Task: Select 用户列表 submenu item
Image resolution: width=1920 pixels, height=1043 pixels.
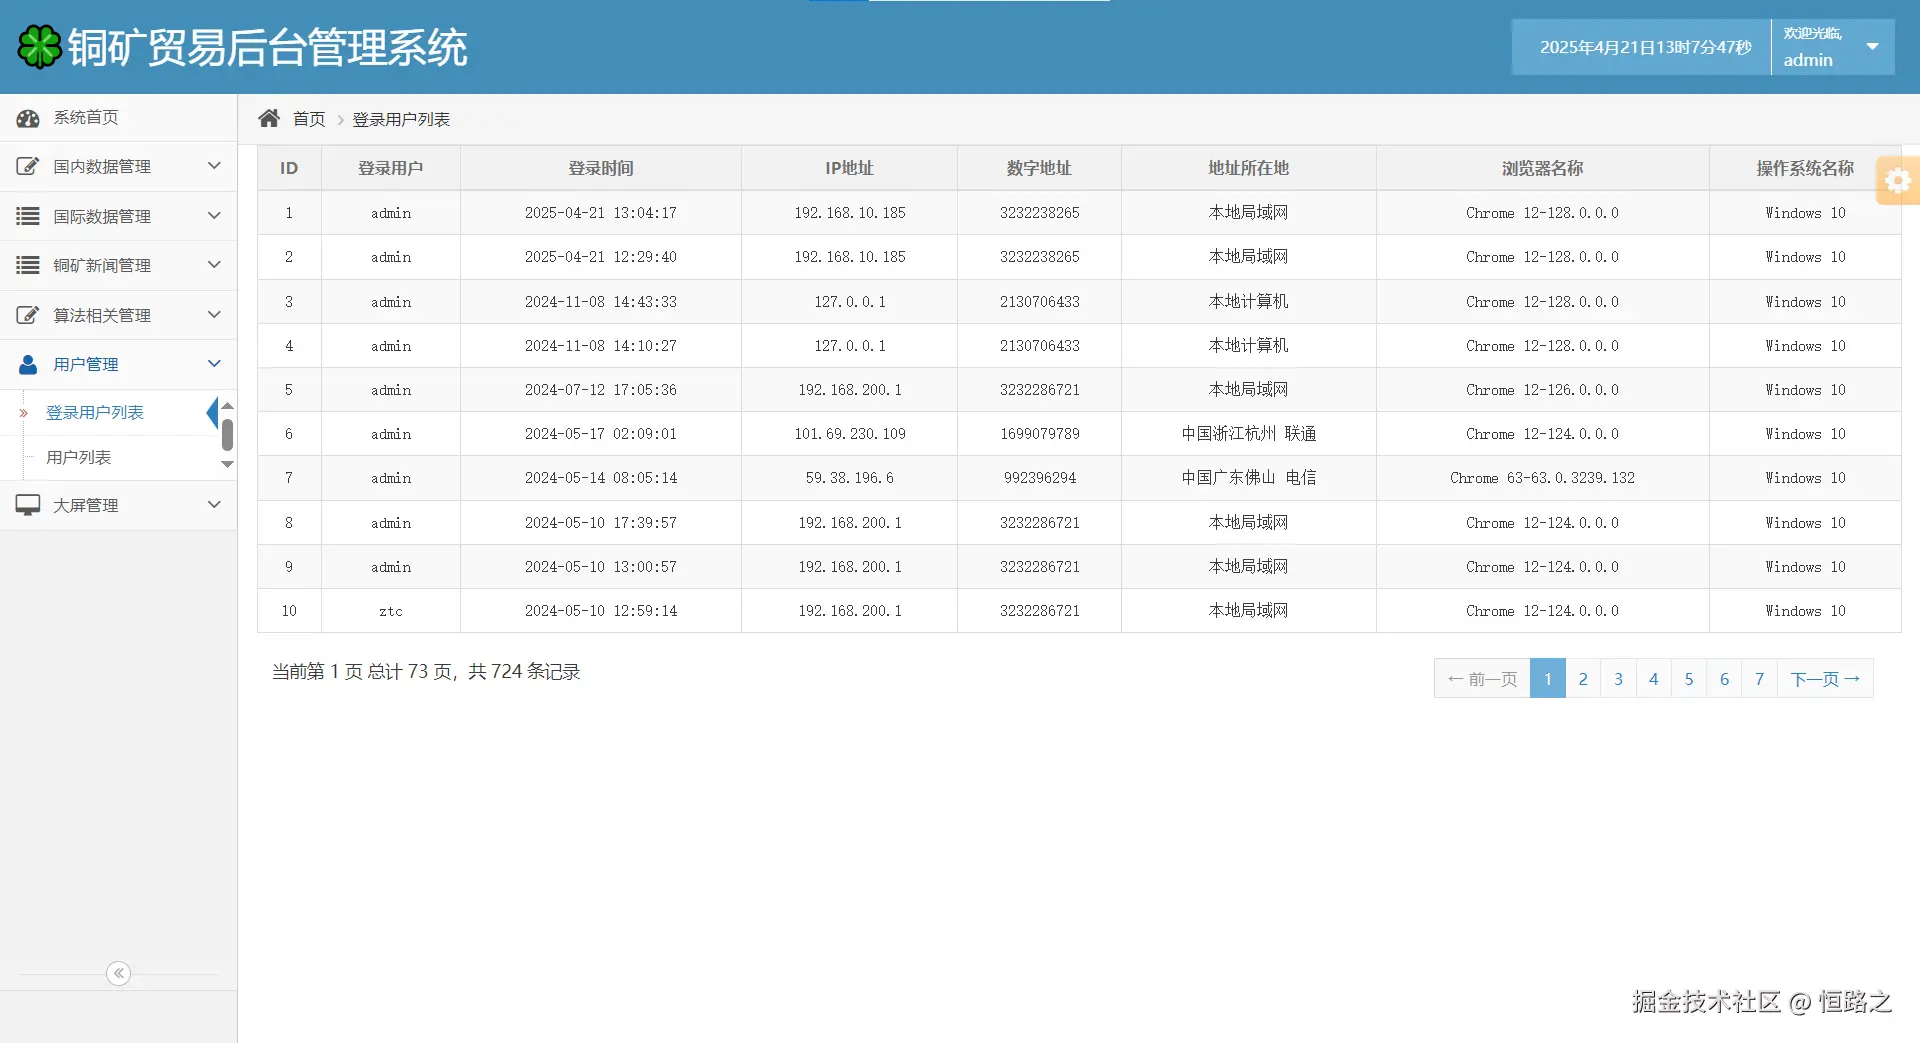Action: click(79, 458)
